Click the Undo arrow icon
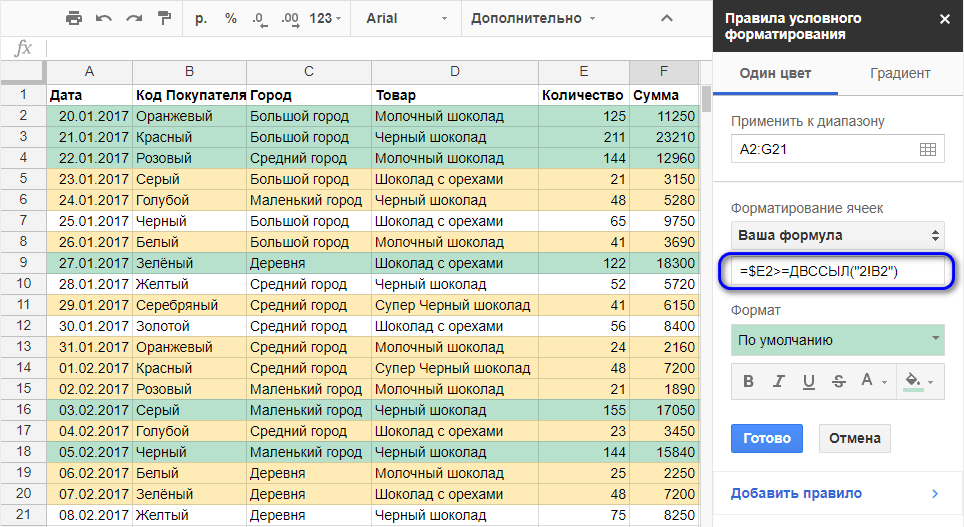Screen dimensions: 964x527 tap(104, 19)
